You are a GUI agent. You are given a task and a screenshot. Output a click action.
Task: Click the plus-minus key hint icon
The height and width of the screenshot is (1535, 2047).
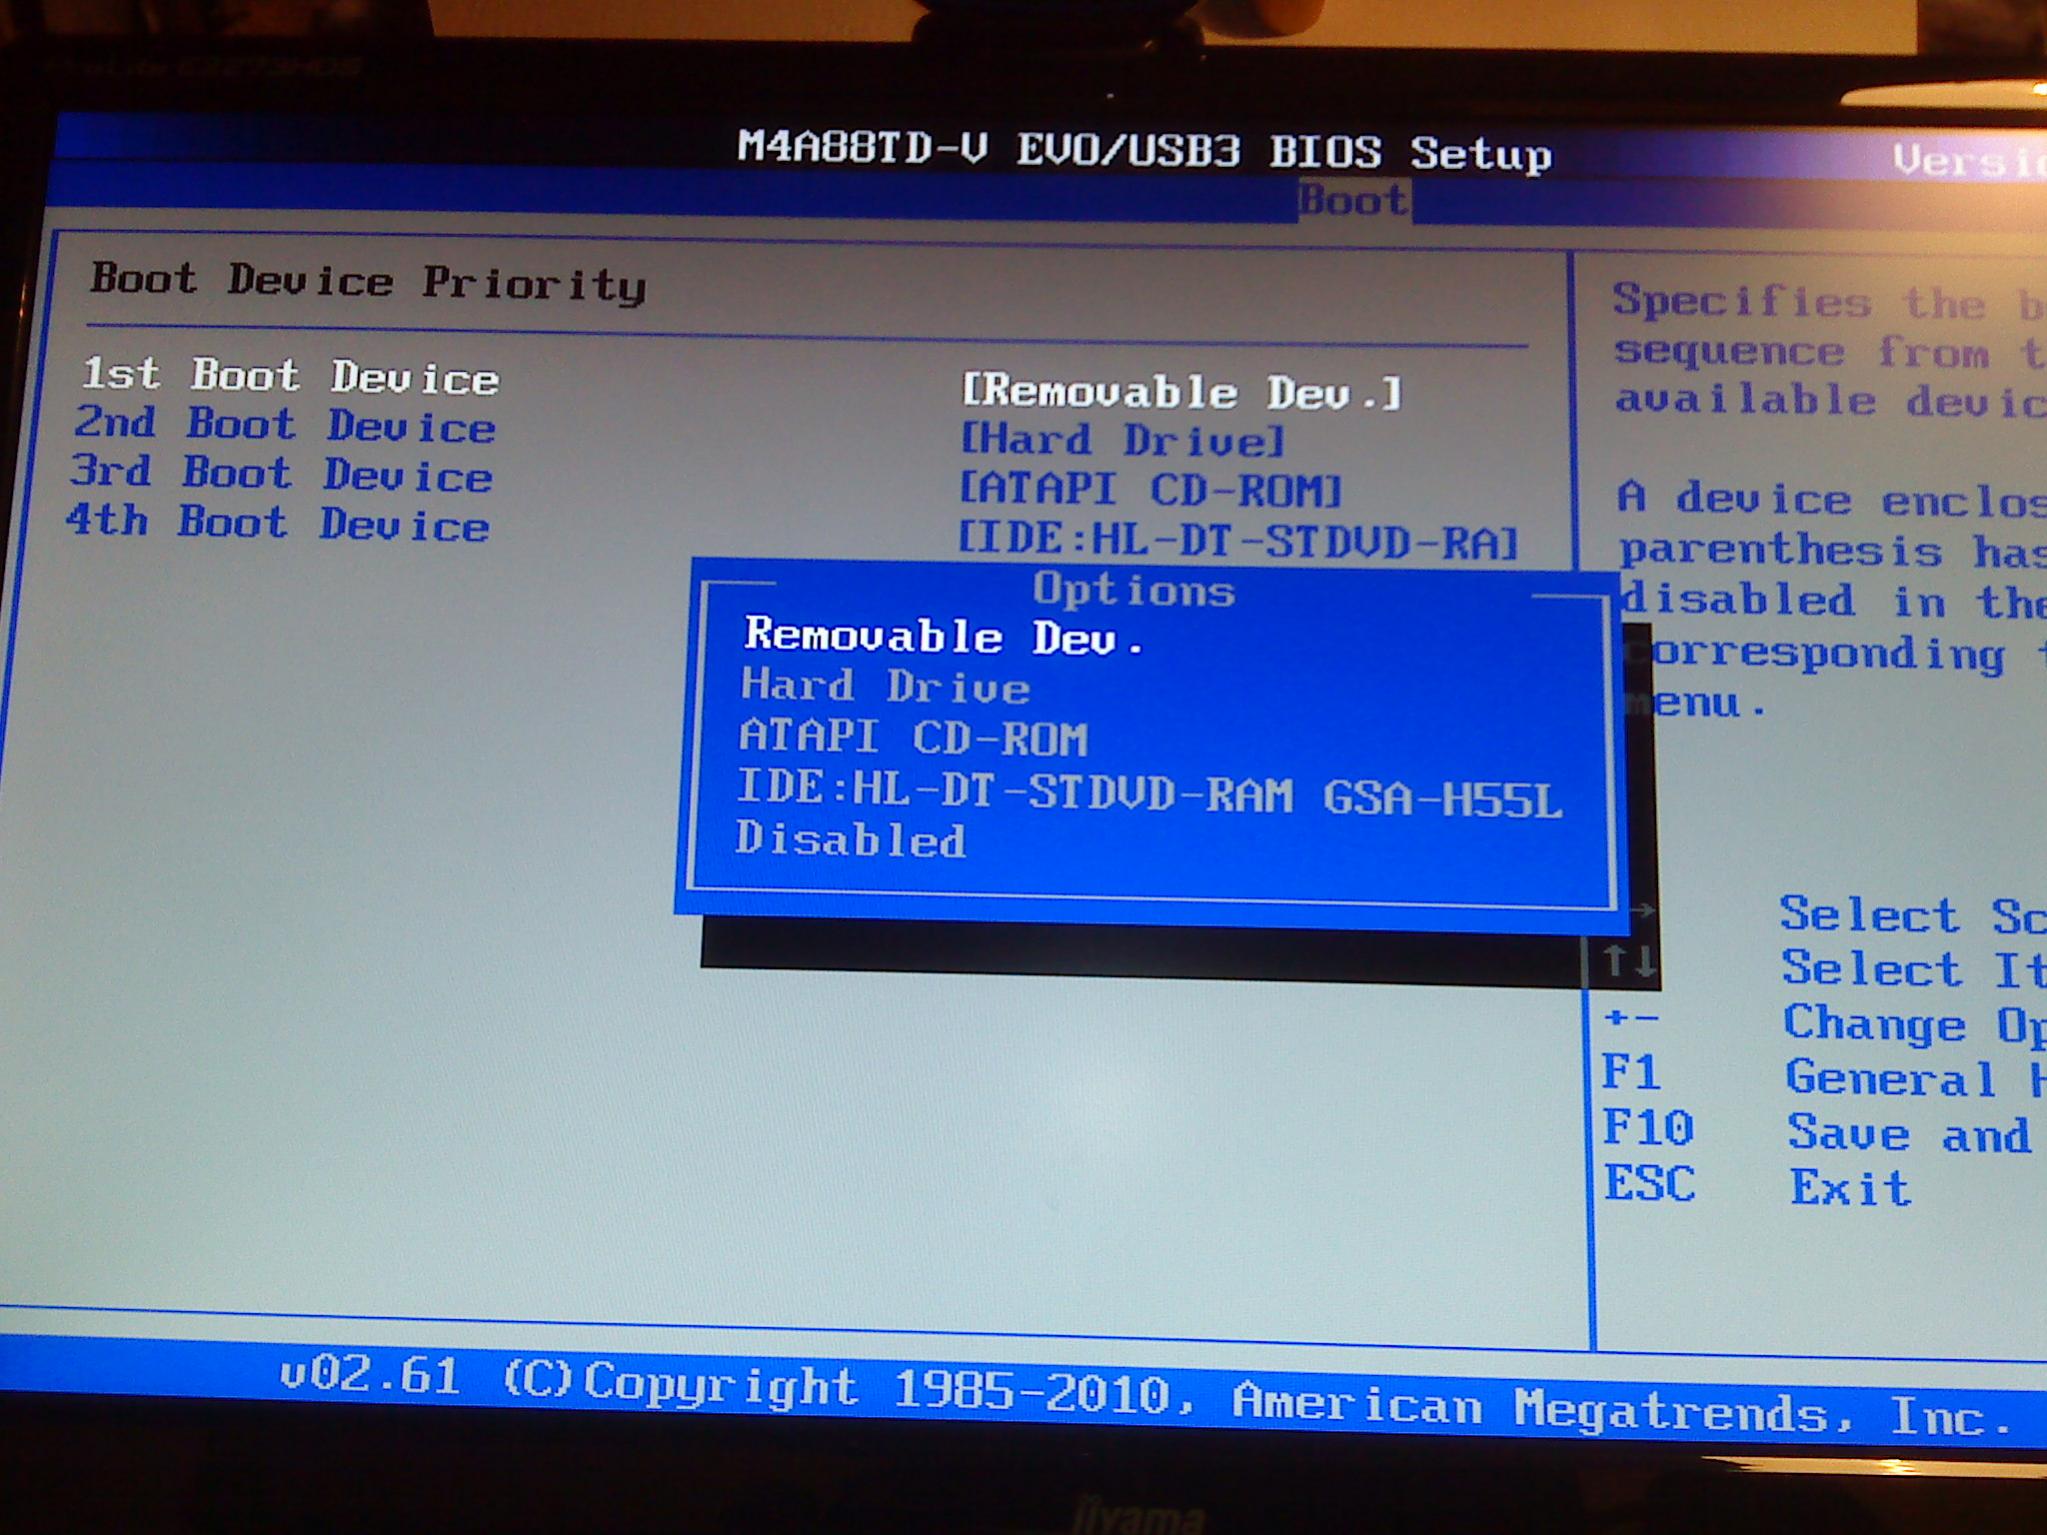pyautogui.click(x=1630, y=1019)
